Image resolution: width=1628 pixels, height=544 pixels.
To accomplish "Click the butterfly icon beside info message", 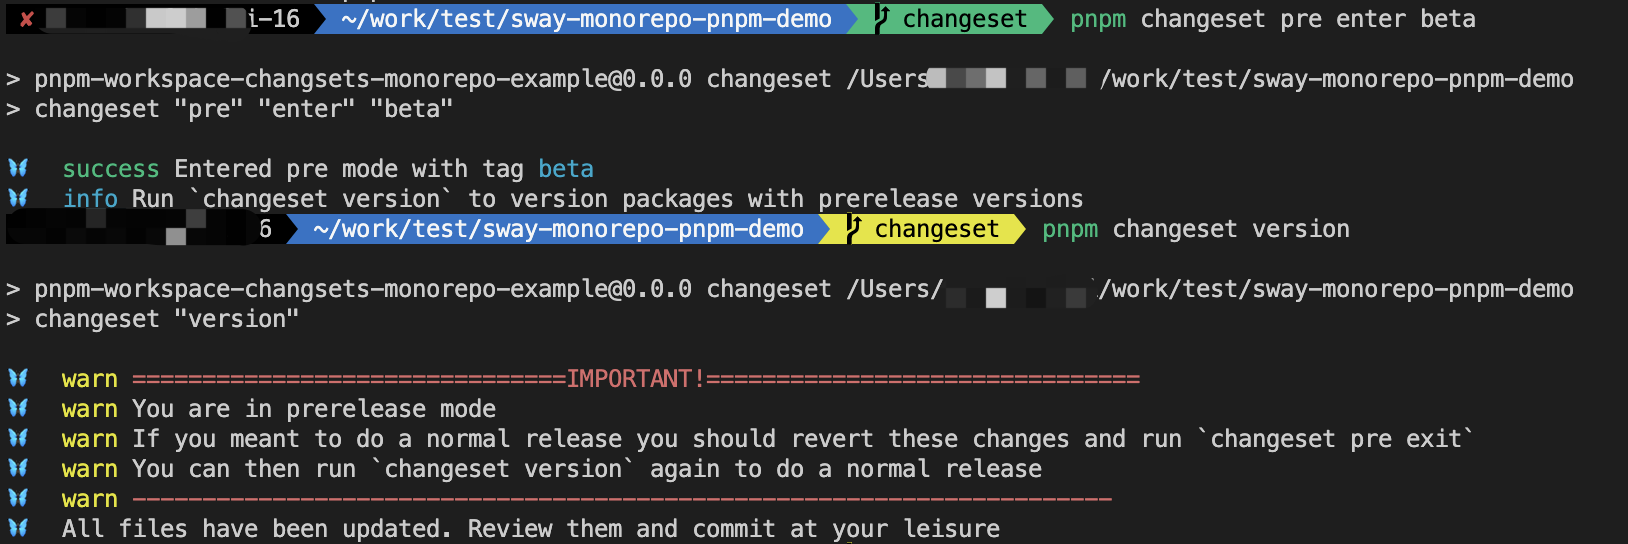I will [x=19, y=198].
